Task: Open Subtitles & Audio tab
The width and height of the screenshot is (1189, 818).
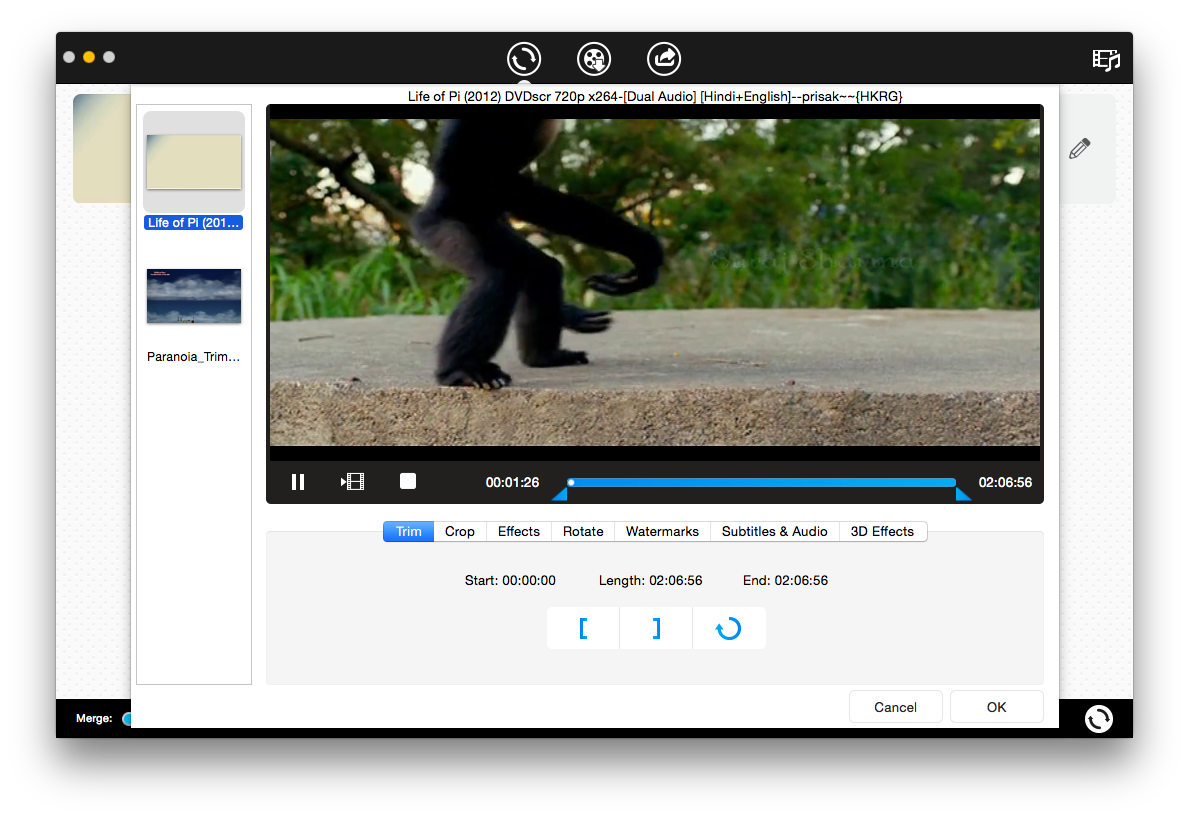Action: (775, 531)
